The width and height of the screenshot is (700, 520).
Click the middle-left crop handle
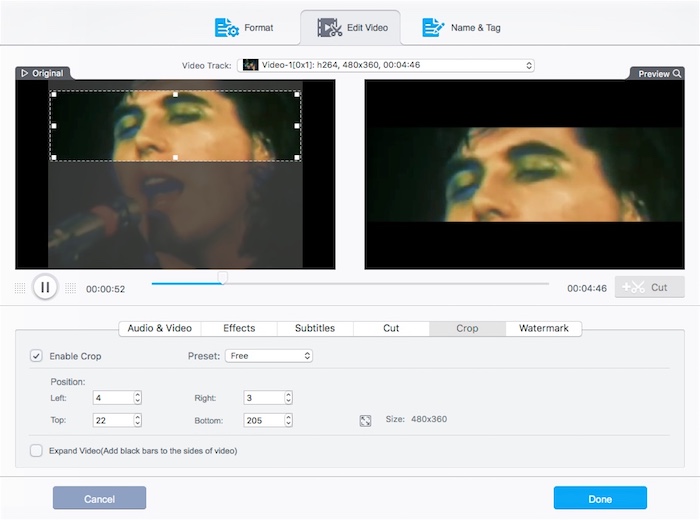pos(54,126)
